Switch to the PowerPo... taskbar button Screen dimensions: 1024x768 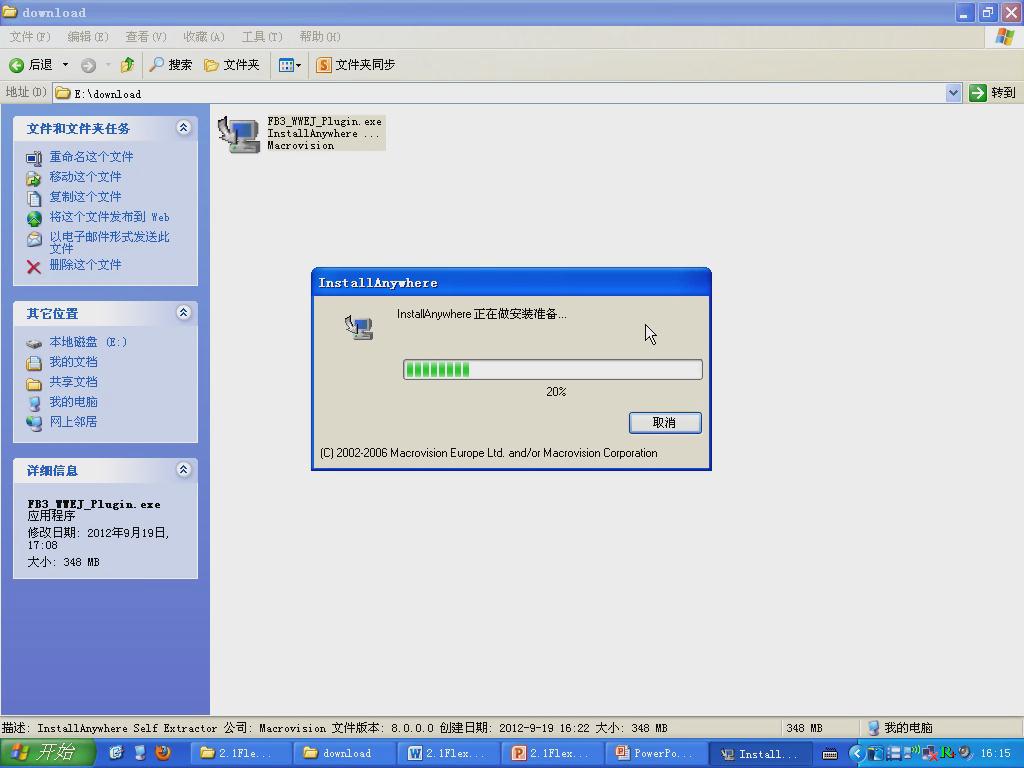(656, 753)
